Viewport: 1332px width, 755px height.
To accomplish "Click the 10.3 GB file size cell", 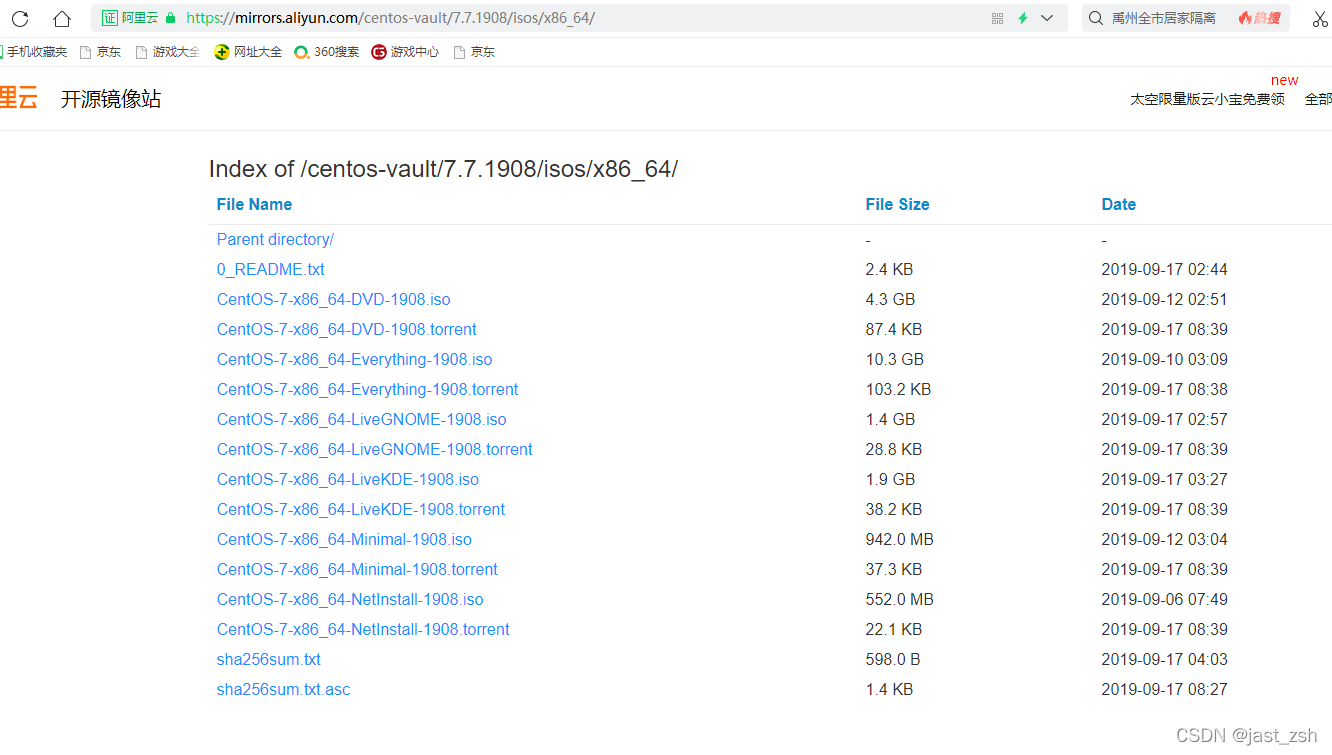I will 894,359.
